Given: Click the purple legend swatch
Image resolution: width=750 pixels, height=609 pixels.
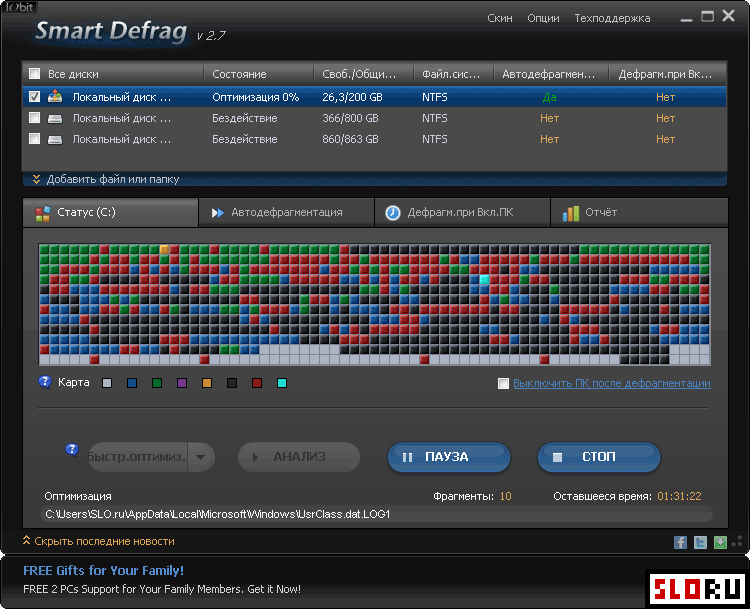Looking at the screenshot, I should tap(182, 383).
